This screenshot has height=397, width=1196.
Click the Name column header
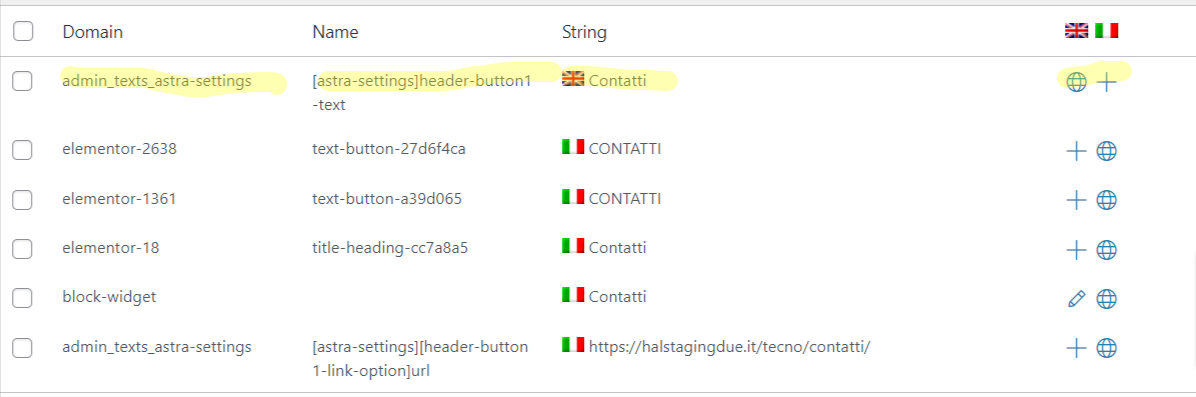pos(335,32)
